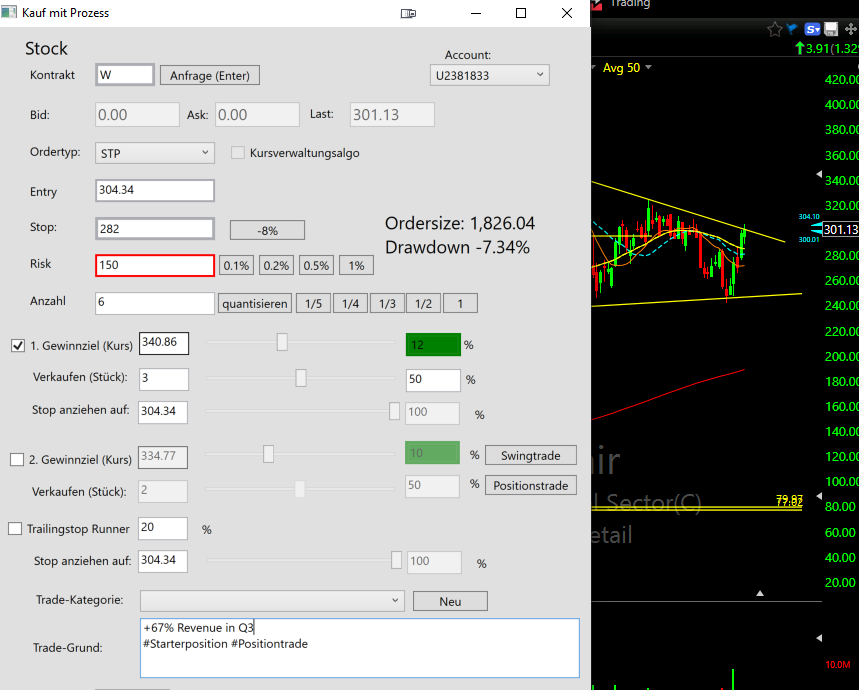Open the Trade-Kategorie dropdown
Image resolution: width=859 pixels, height=690 pixels.
tap(272, 601)
